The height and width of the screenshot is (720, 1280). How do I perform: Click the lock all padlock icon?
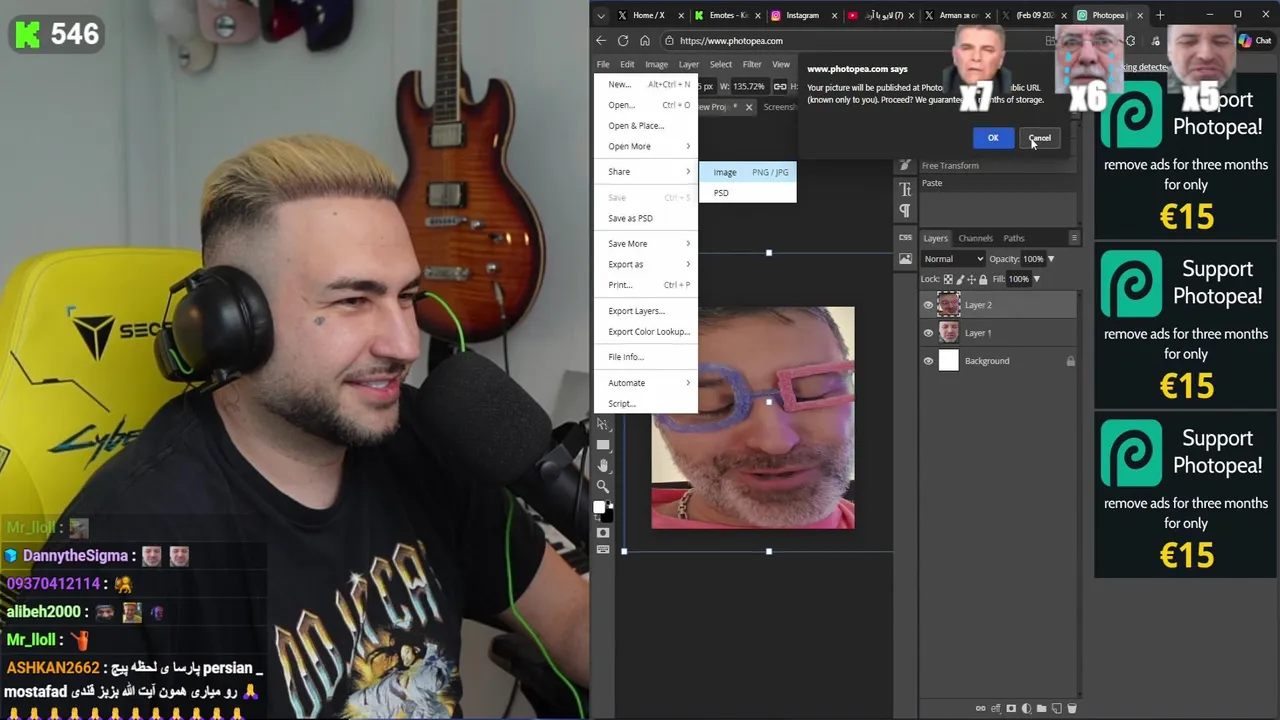[x=983, y=279]
